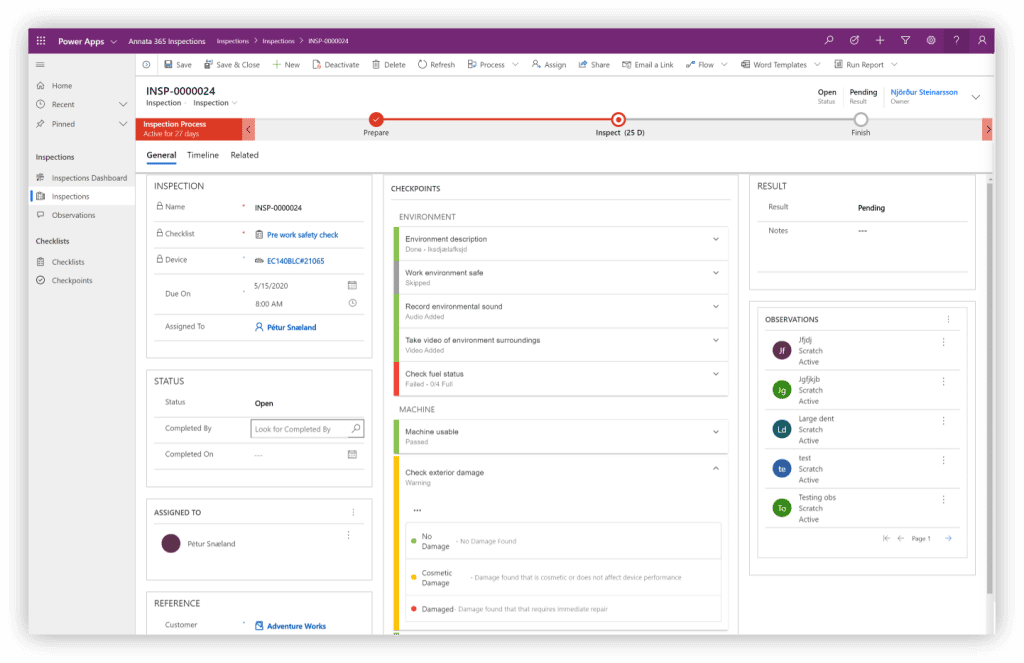Image resolution: width=1024 pixels, height=663 pixels.
Task: Click Share command
Action: click(594, 65)
